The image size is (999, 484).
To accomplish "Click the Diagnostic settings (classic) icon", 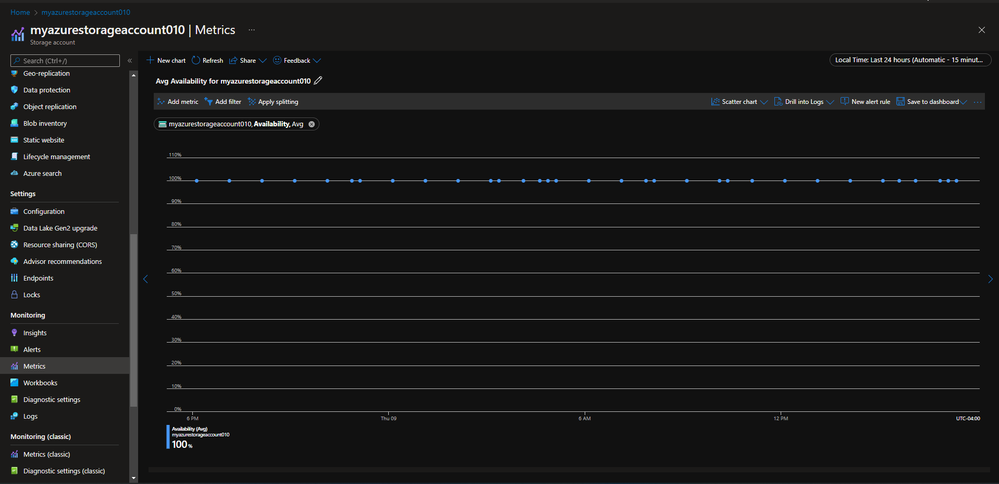I will coord(14,471).
